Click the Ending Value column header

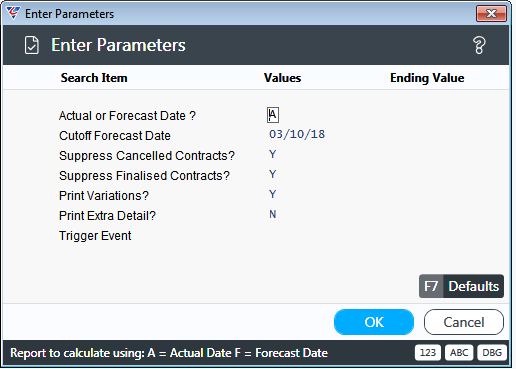click(427, 78)
